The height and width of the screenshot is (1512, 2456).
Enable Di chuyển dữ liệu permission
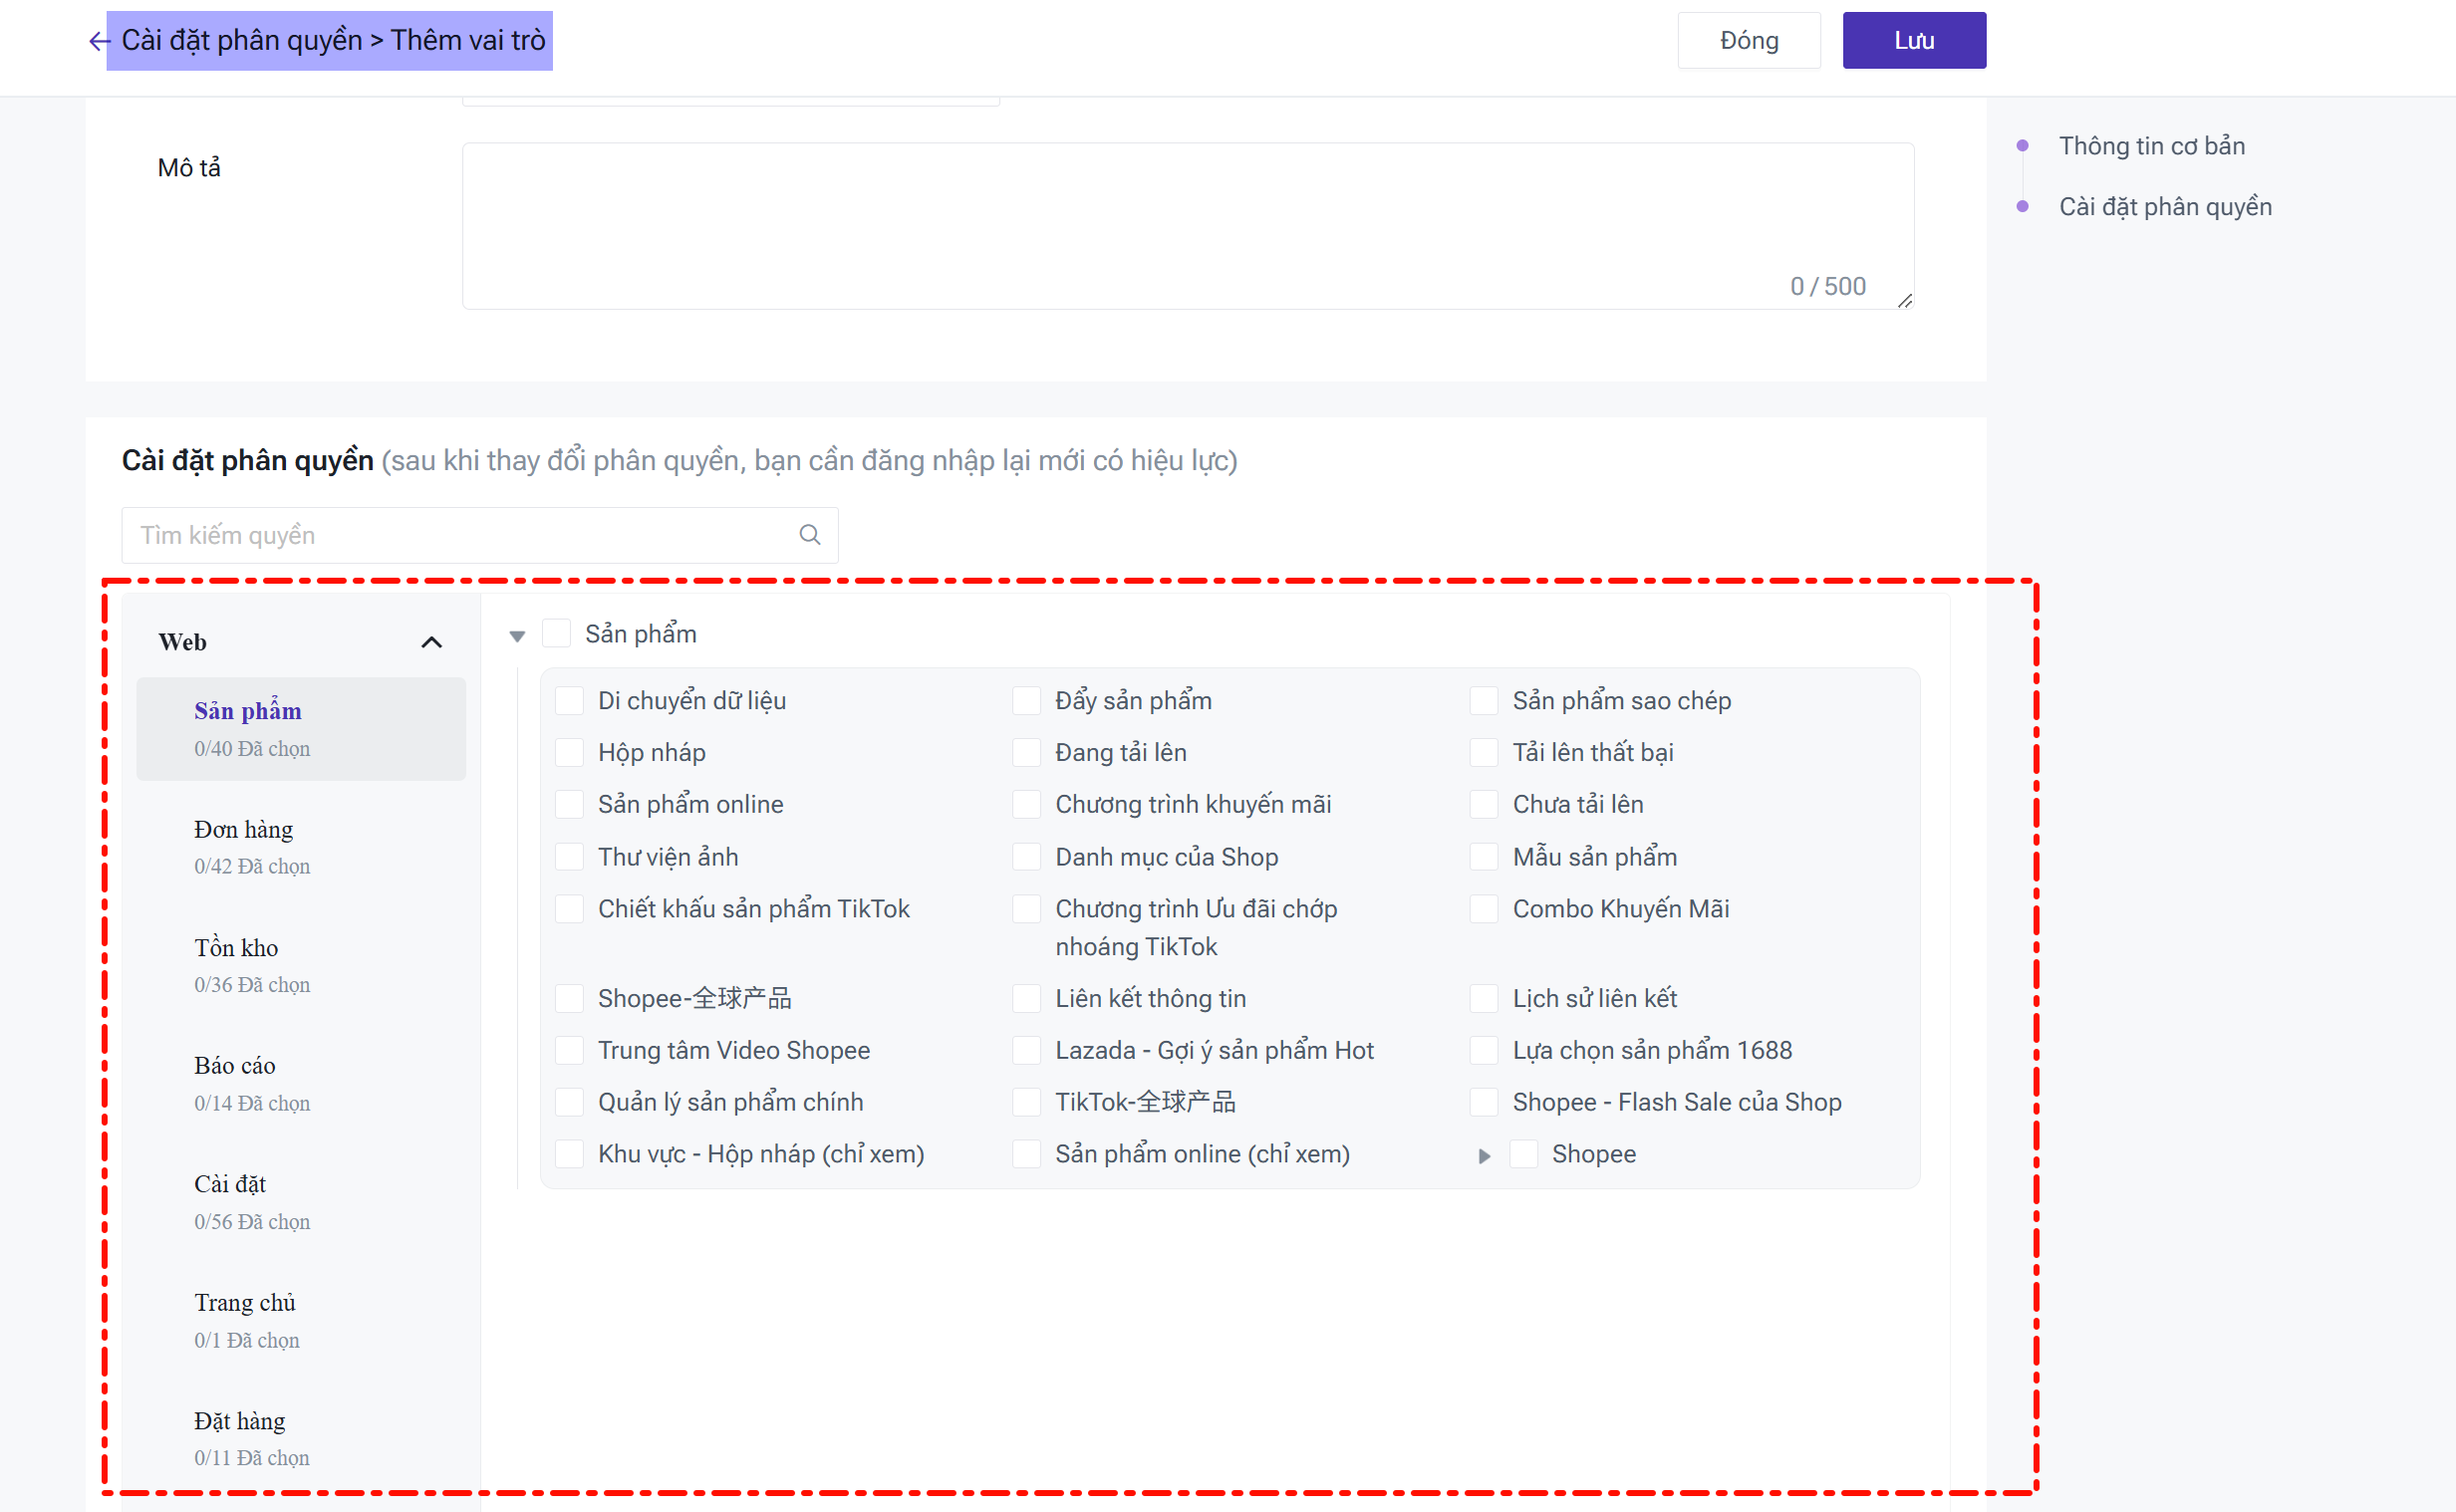point(570,701)
